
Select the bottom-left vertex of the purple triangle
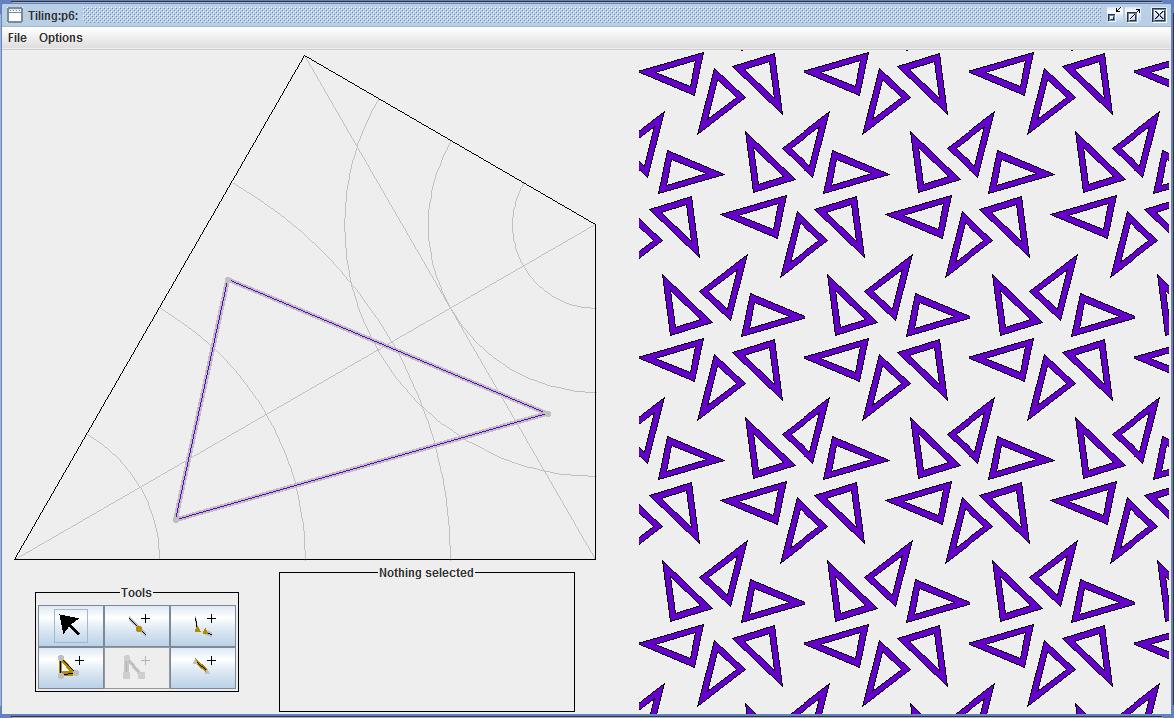tap(177, 519)
